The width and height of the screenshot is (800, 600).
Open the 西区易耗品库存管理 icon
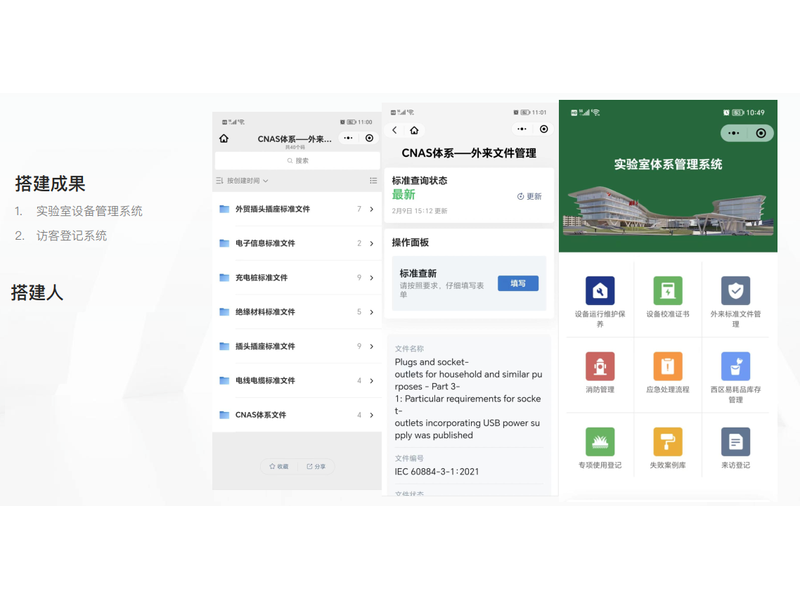click(735, 366)
